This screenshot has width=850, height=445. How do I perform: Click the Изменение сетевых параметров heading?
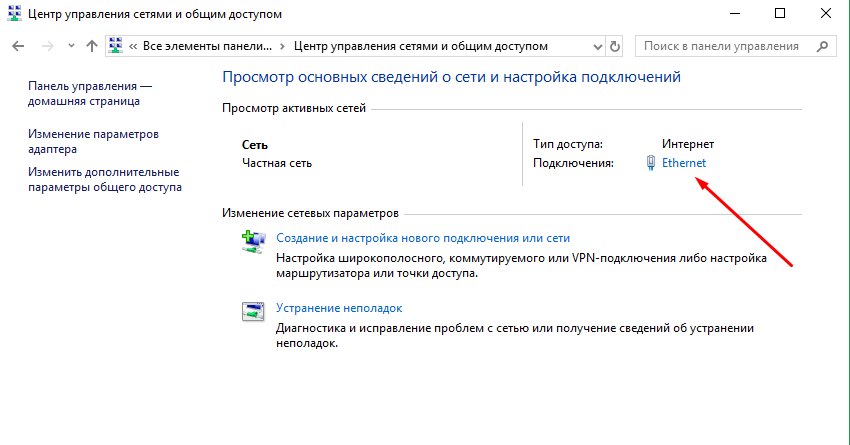tap(310, 214)
